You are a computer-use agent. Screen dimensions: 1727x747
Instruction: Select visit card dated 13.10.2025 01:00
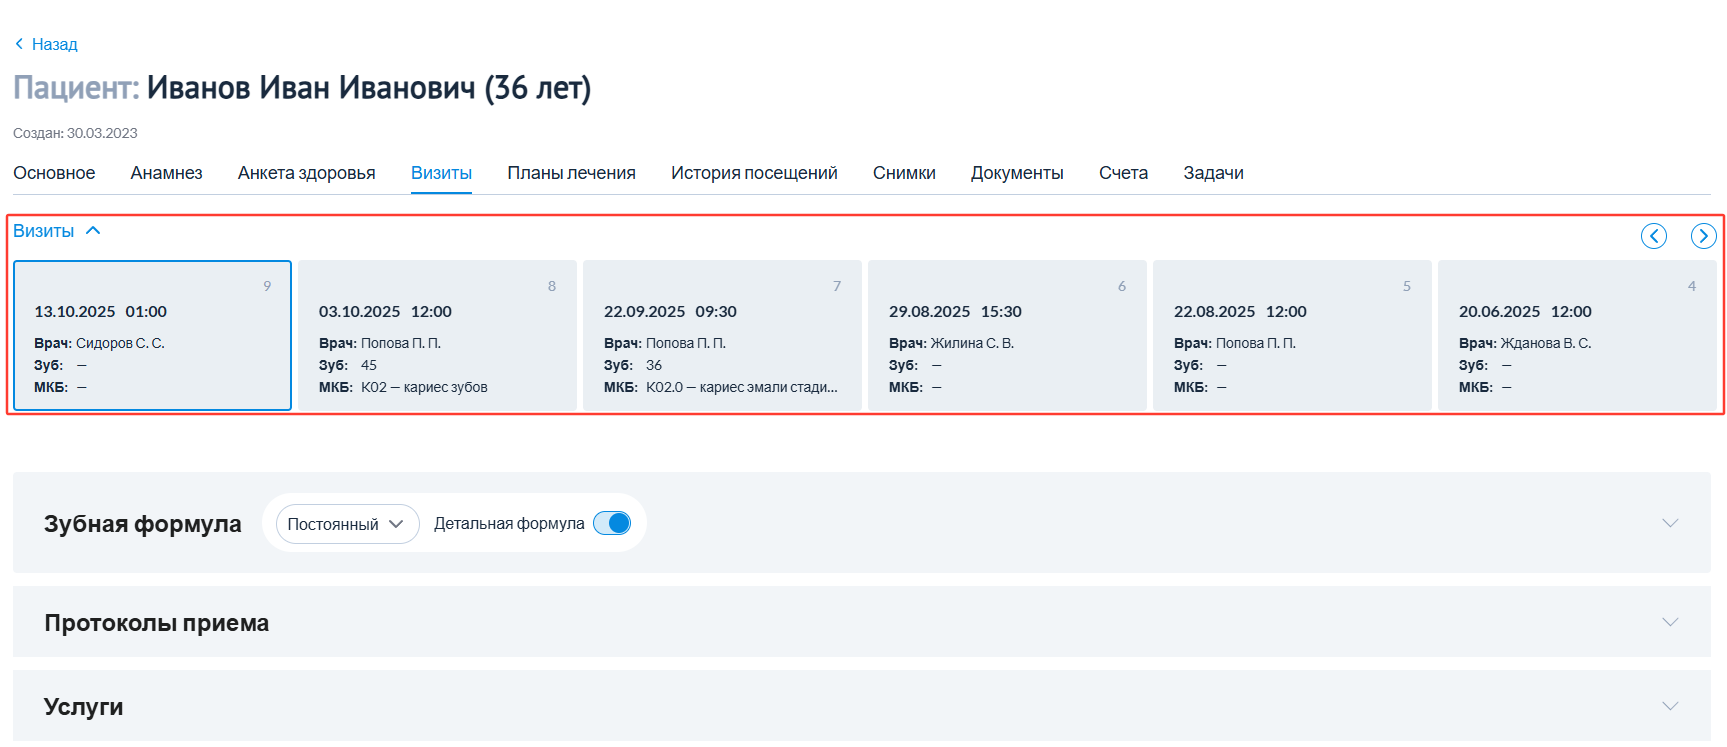(152, 336)
